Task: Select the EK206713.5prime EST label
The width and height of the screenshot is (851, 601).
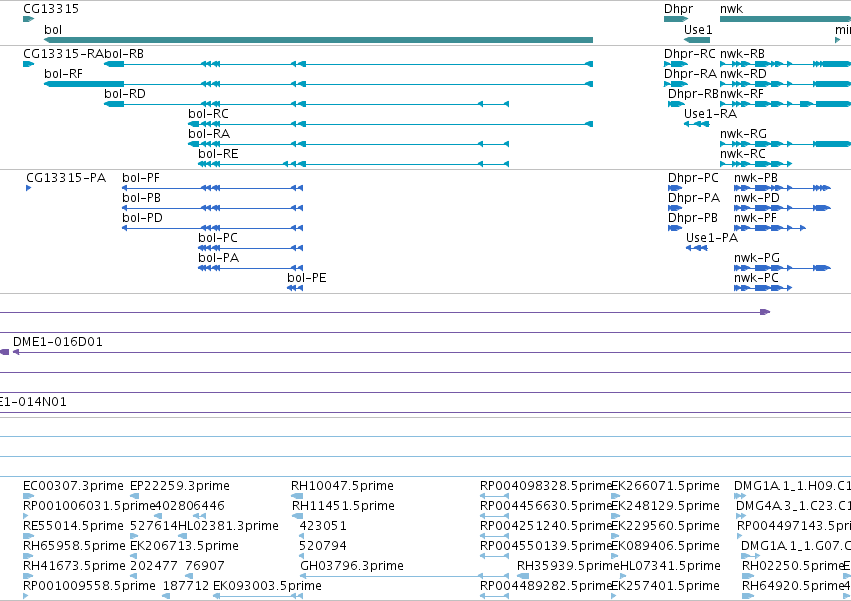Action: click(x=185, y=546)
